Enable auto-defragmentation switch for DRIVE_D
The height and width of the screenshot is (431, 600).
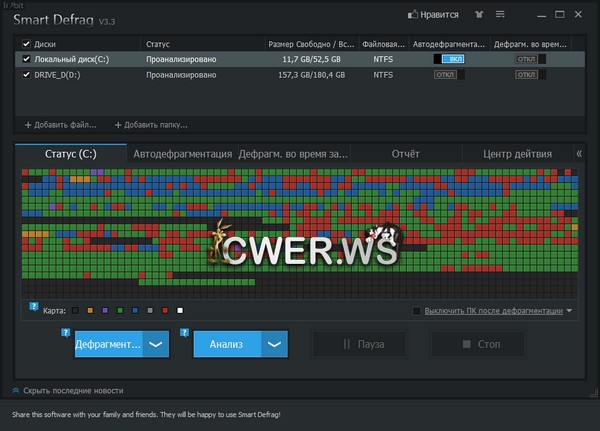point(450,74)
